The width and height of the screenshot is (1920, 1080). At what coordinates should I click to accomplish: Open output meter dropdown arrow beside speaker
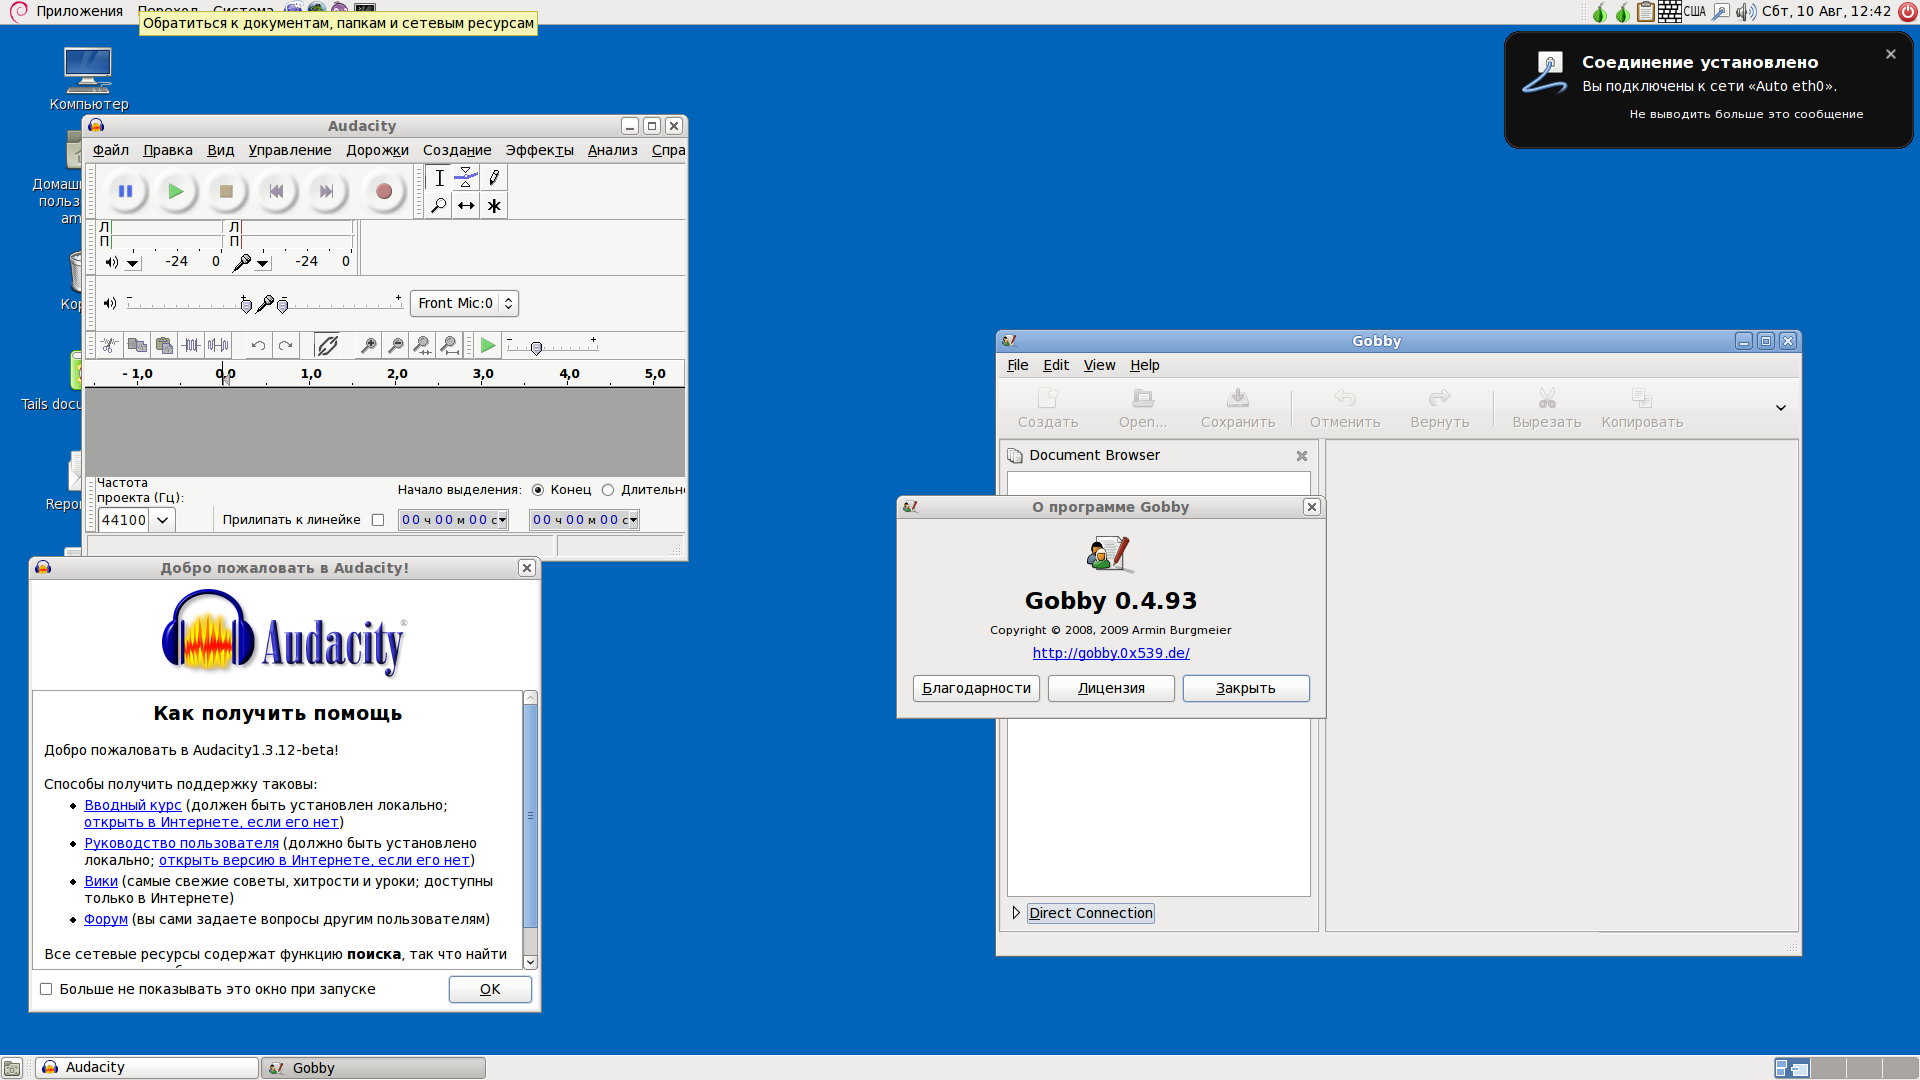coord(133,263)
